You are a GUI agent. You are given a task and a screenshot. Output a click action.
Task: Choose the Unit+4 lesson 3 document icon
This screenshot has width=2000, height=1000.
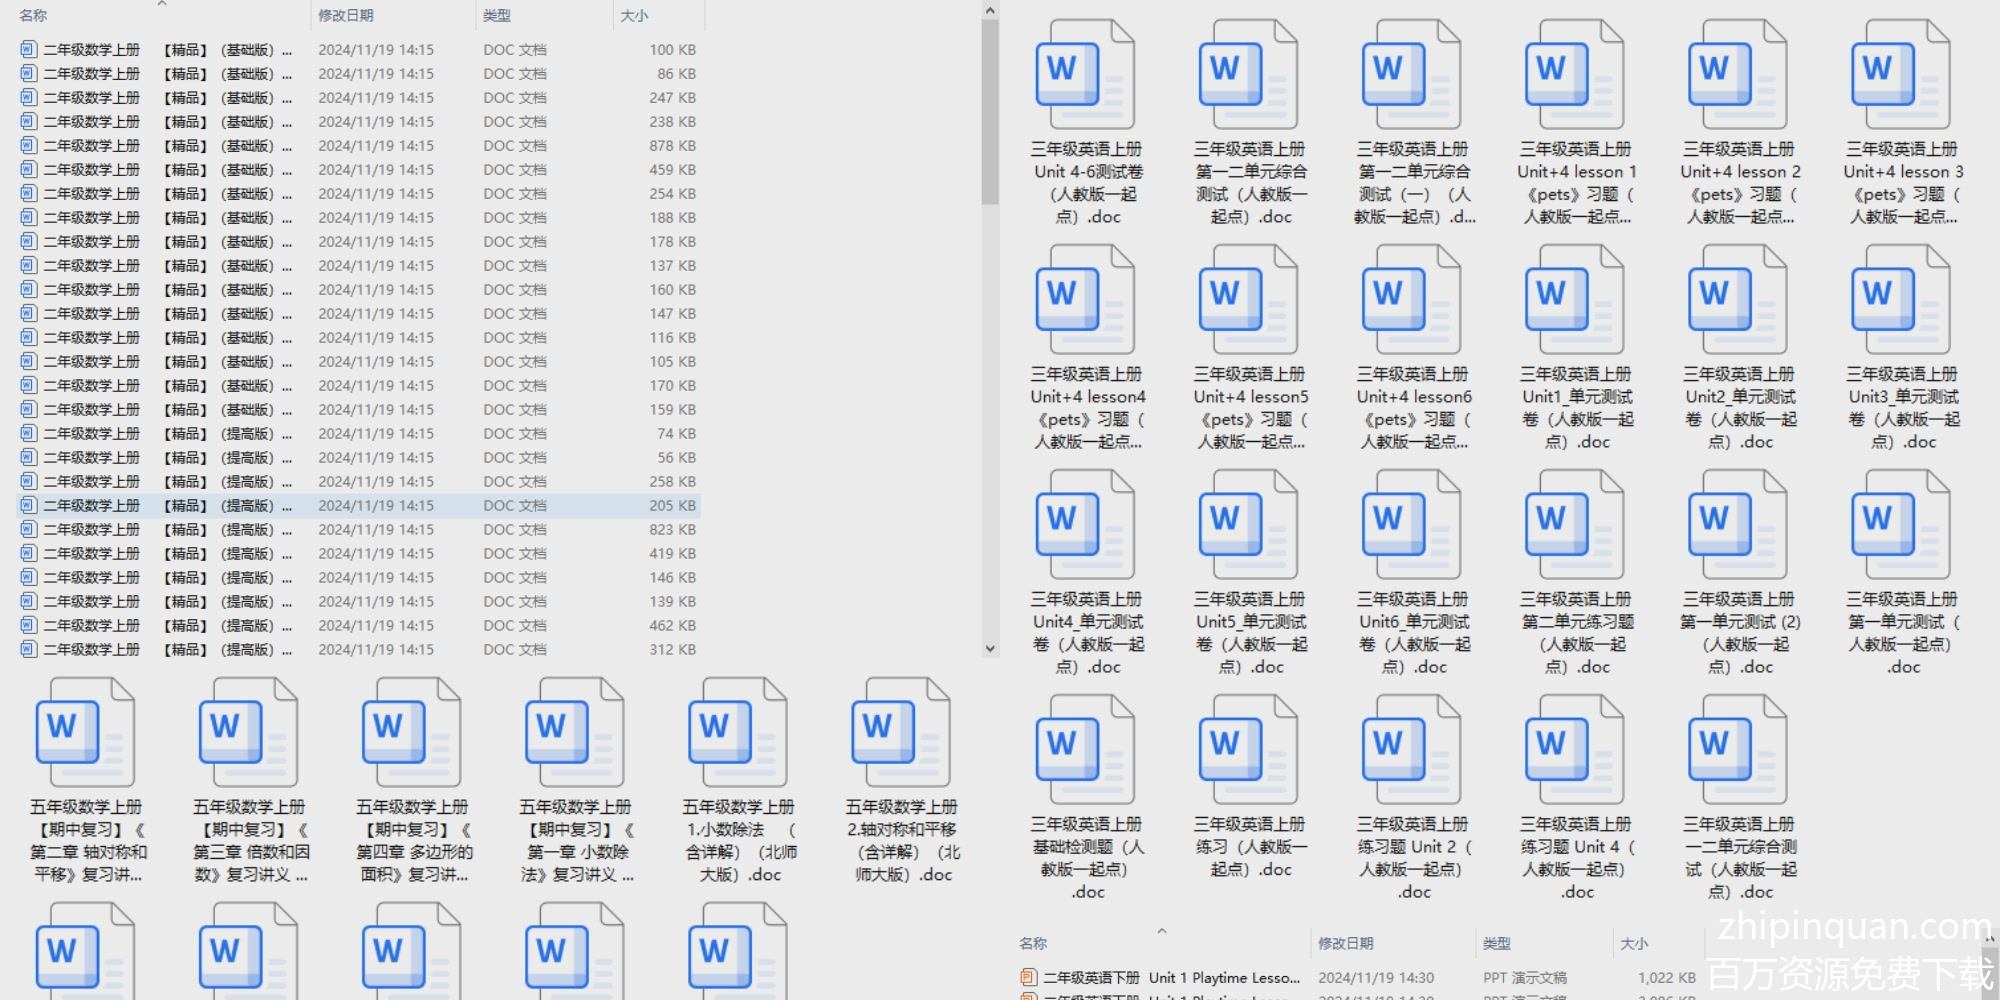pos(1901,75)
